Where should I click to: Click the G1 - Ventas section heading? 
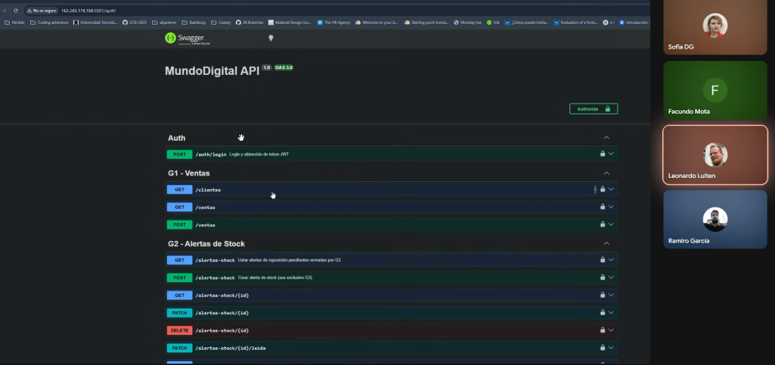click(x=188, y=173)
